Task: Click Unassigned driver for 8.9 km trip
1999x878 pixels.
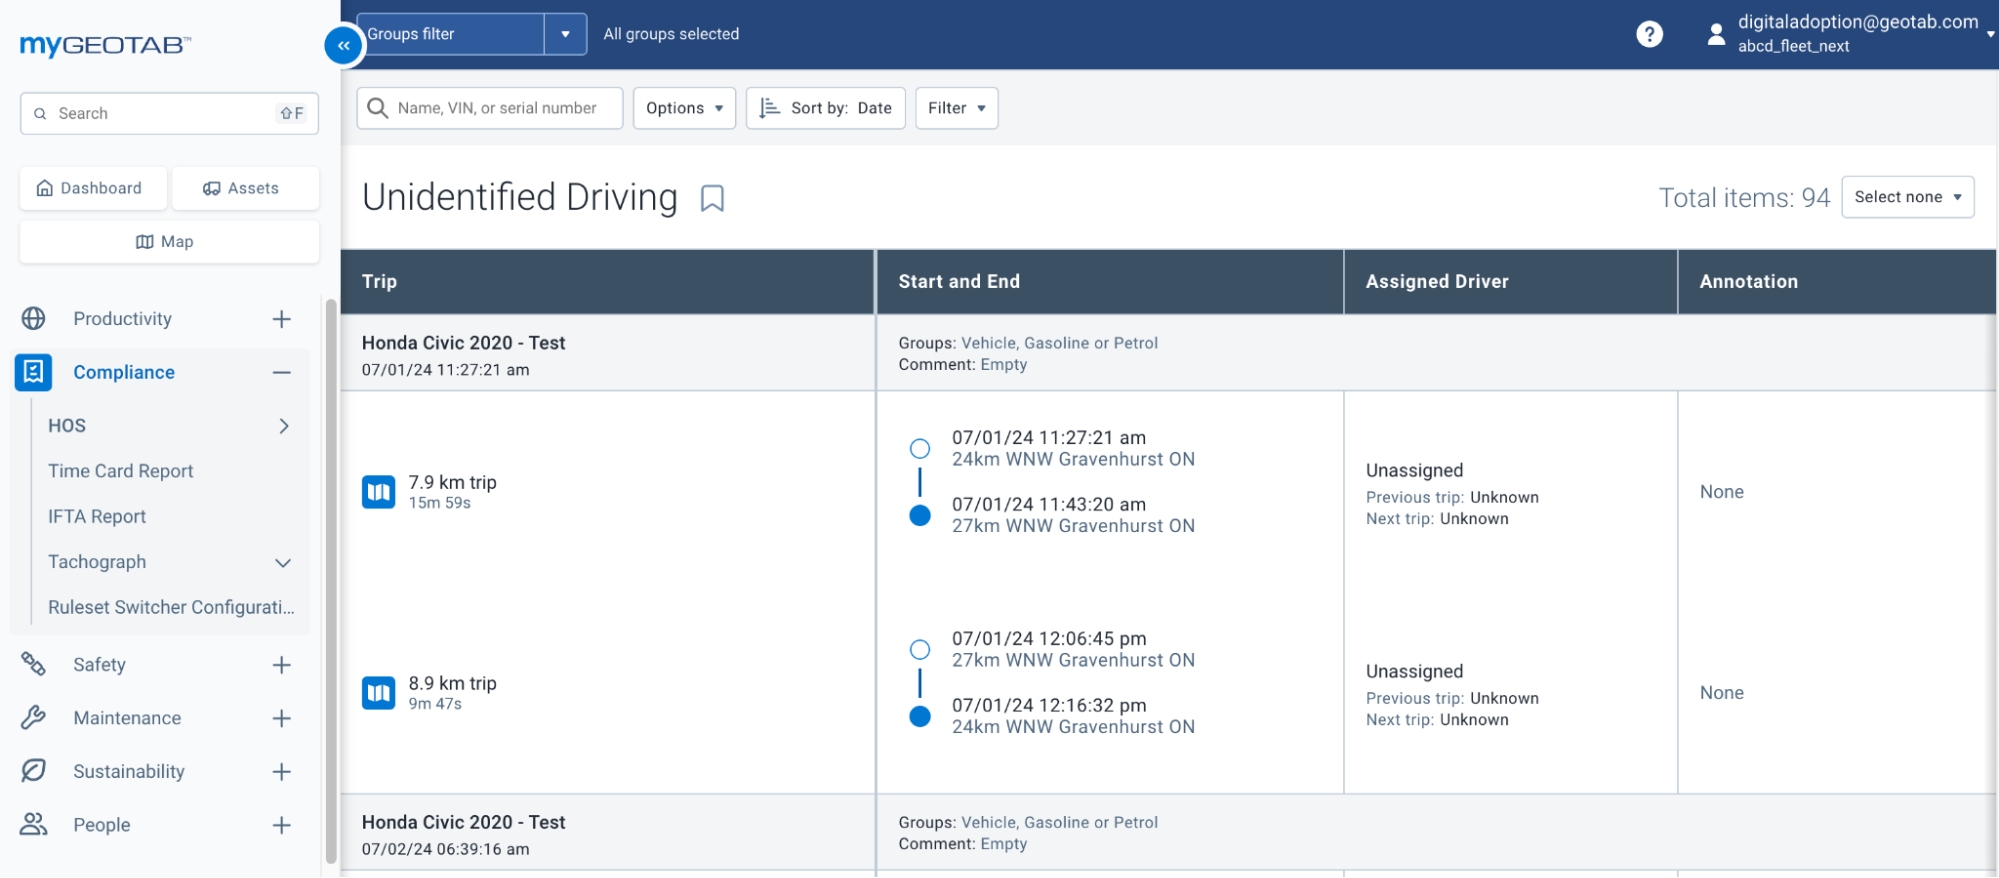Action: (x=1414, y=672)
